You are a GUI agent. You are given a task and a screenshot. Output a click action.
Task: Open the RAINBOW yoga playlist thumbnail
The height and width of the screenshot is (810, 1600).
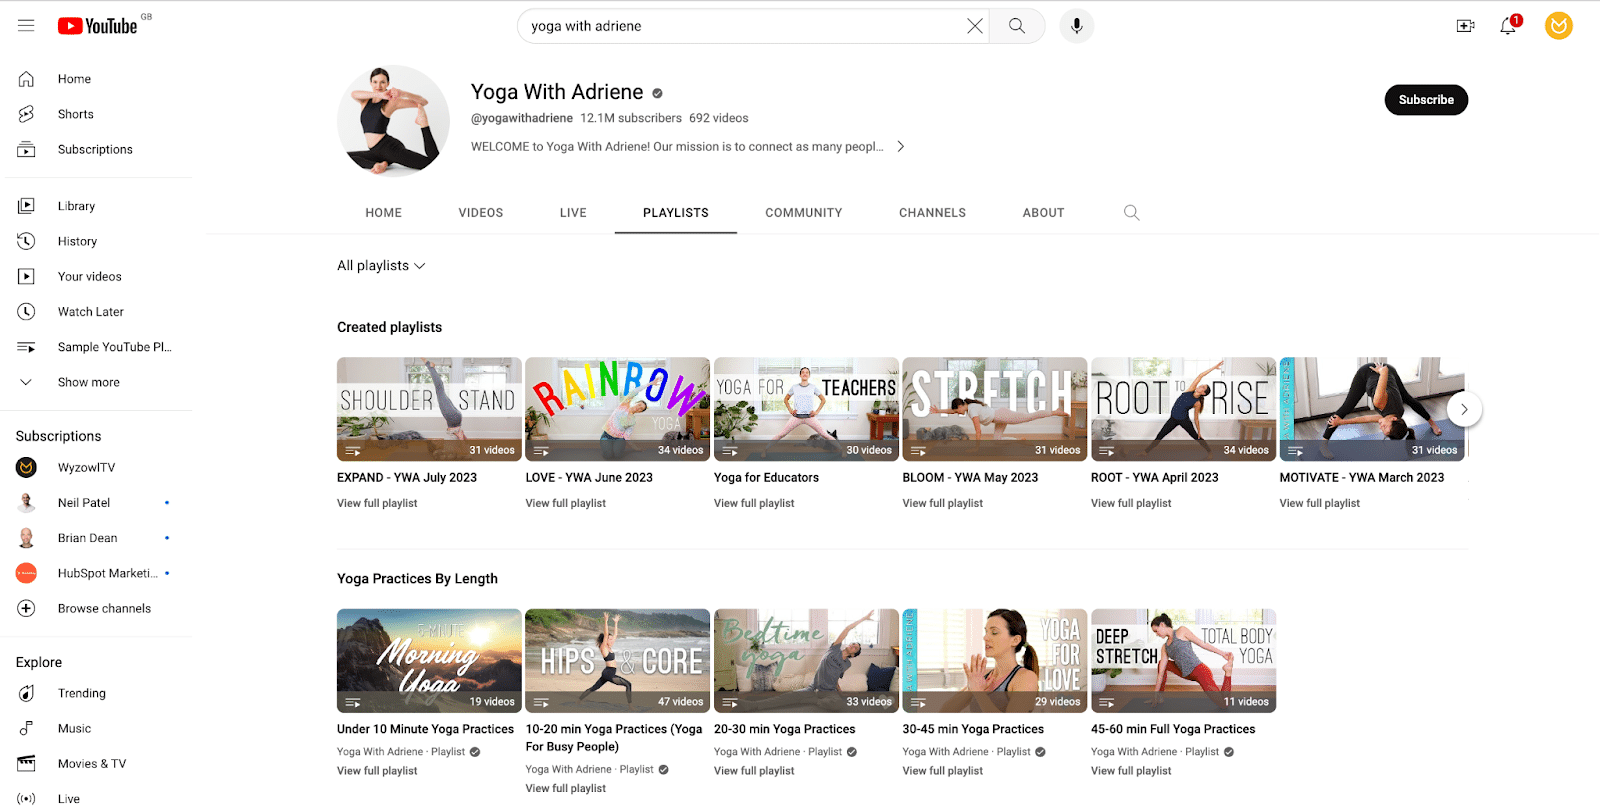pyautogui.click(x=618, y=409)
